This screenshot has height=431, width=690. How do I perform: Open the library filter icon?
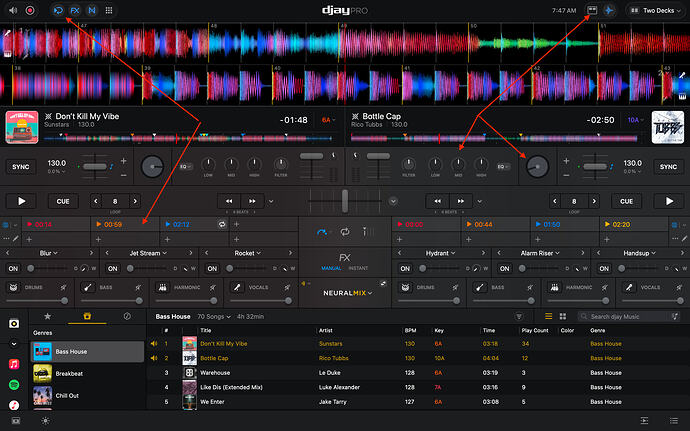(519, 317)
